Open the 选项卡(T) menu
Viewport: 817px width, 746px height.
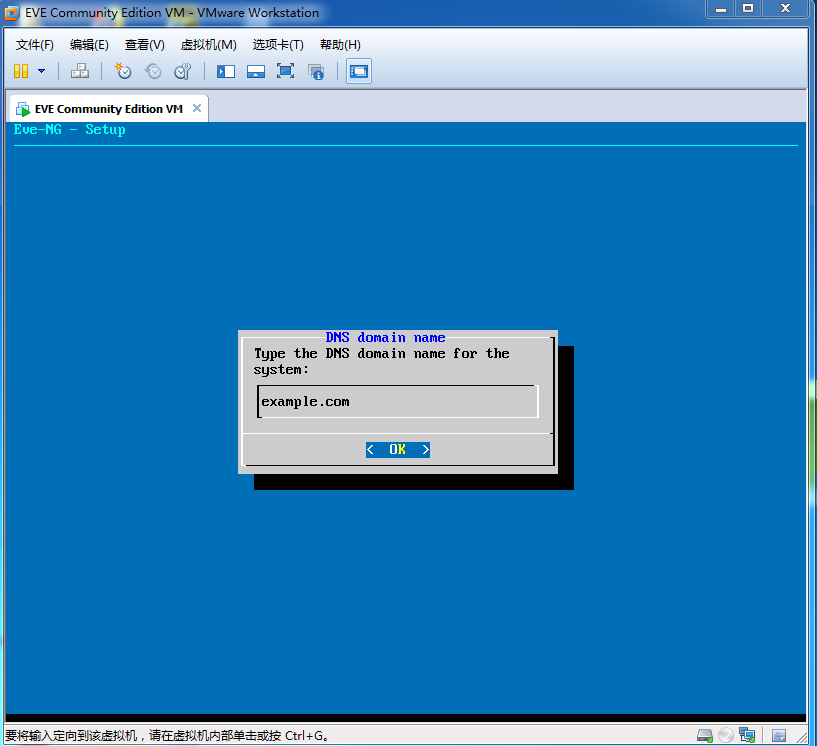tap(278, 45)
